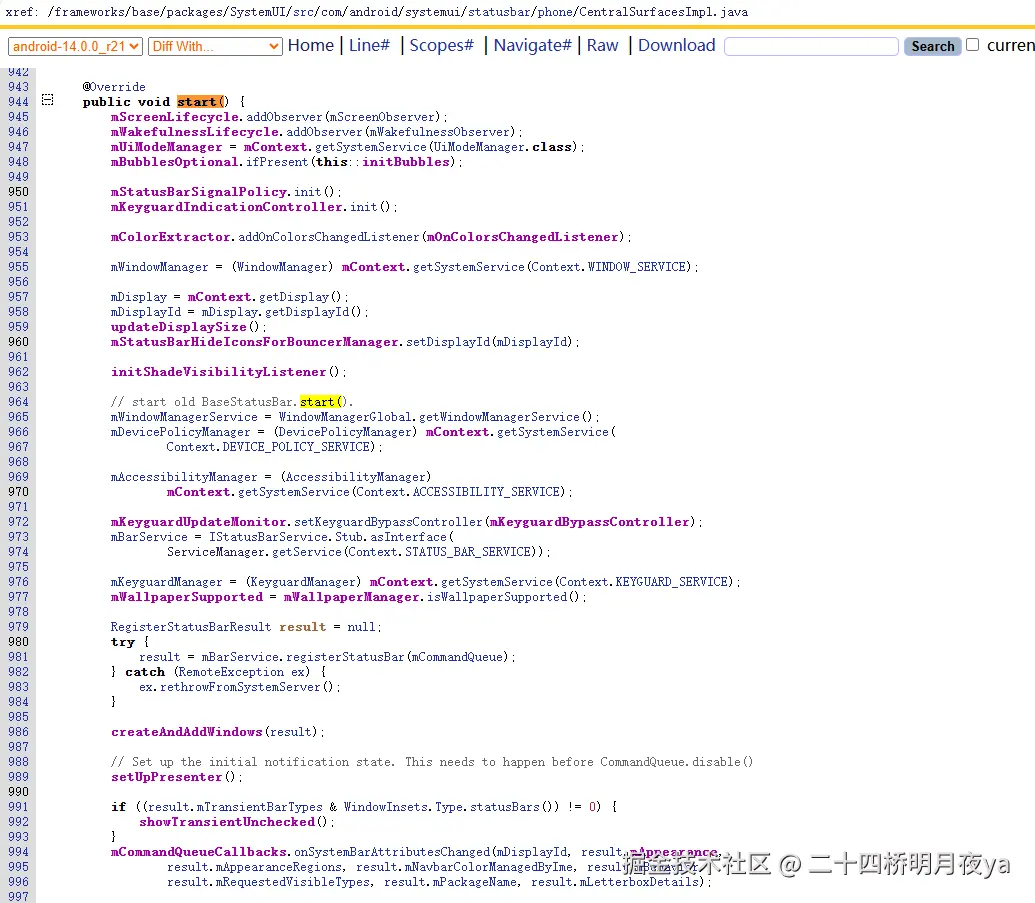Navigate to the Home page

point(311,46)
